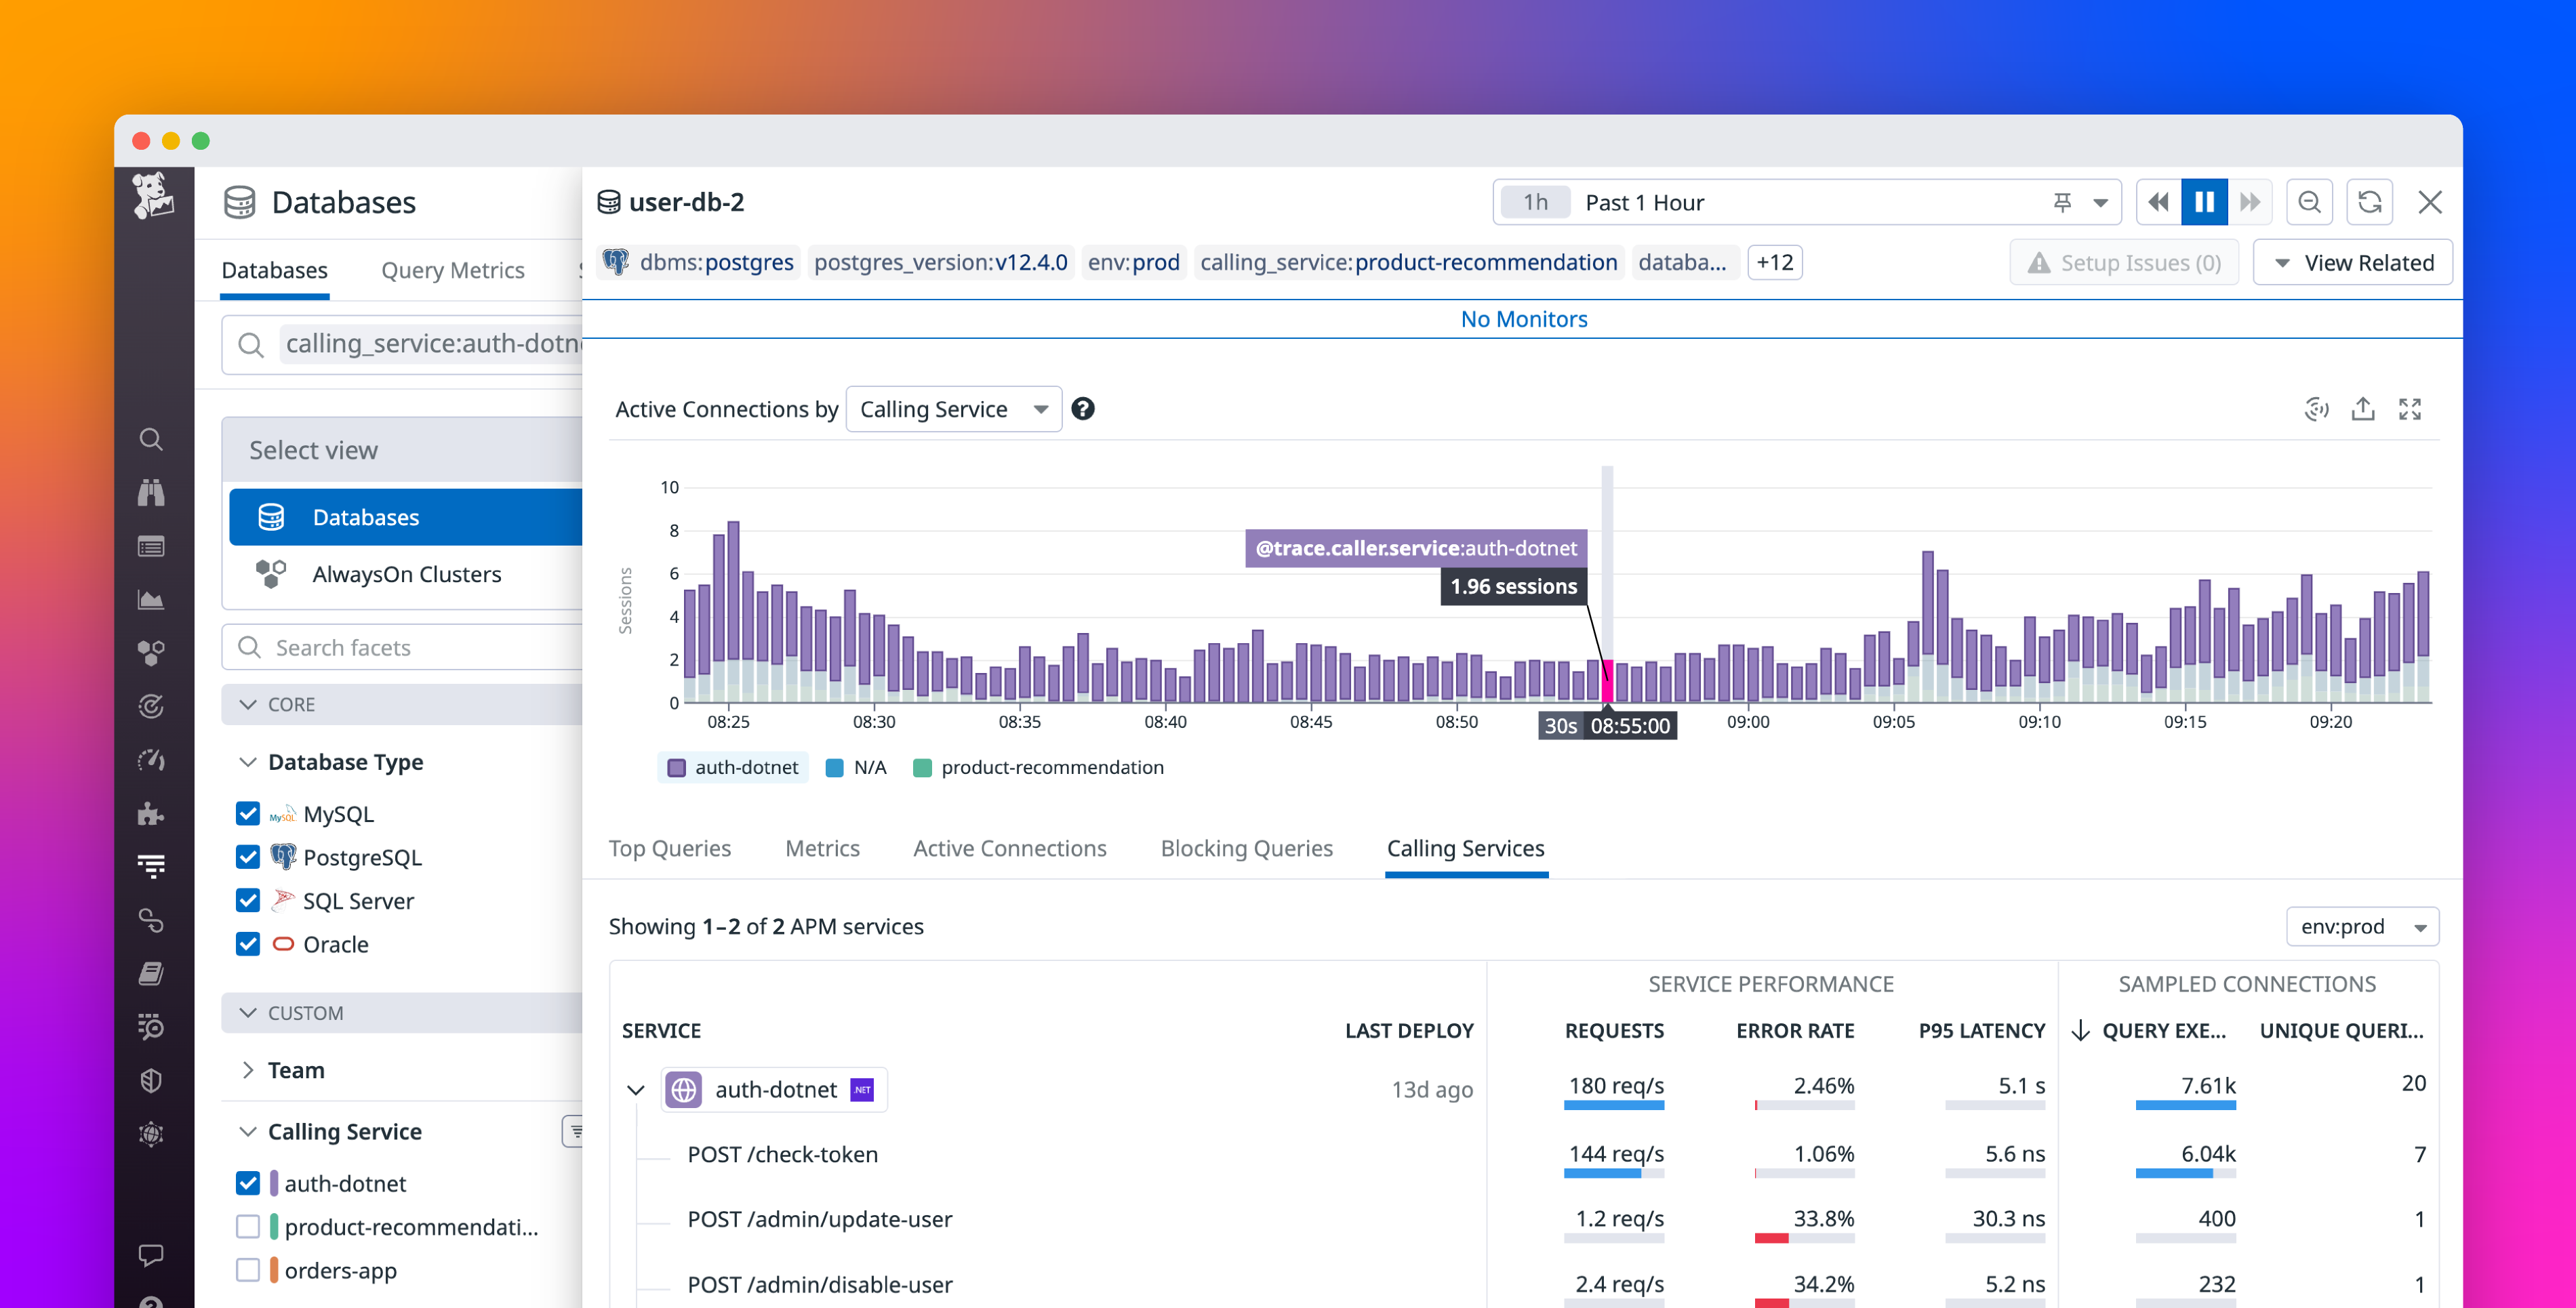
Task: Open the help chat bubble icon in sidebar
Action: point(151,1256)
